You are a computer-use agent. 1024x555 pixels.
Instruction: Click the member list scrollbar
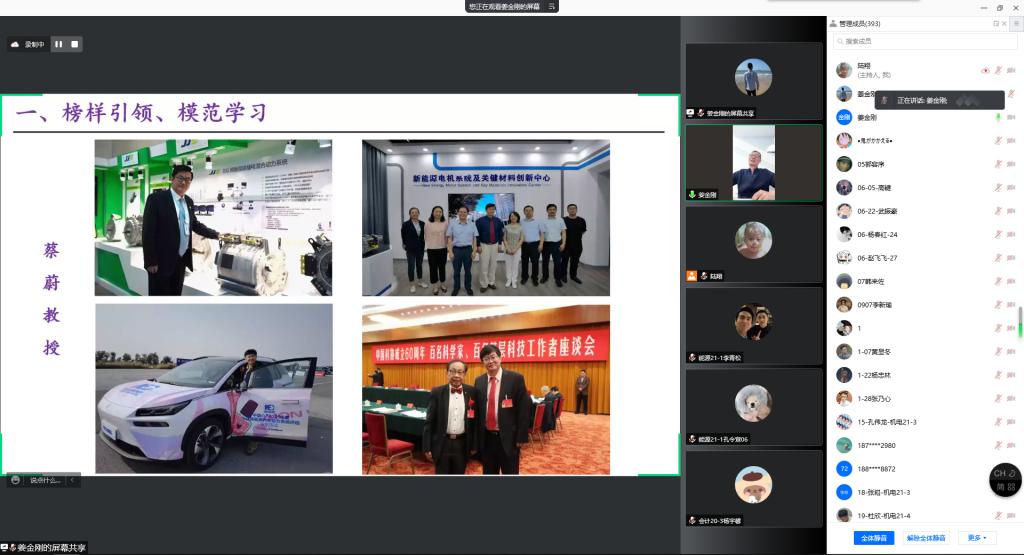tap(1020, 322)
